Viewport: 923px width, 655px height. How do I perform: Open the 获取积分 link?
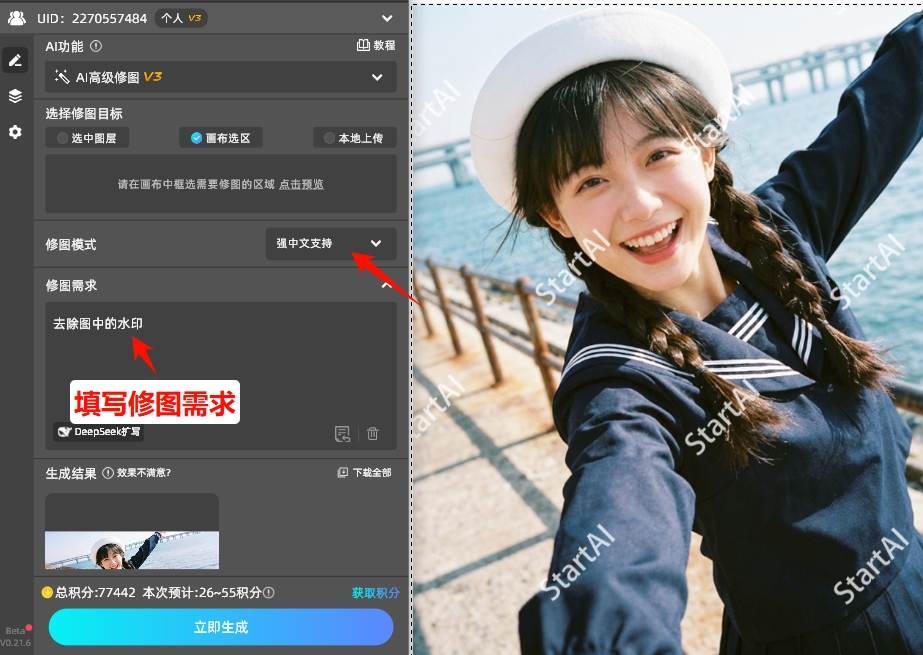[x=374, y=593]
